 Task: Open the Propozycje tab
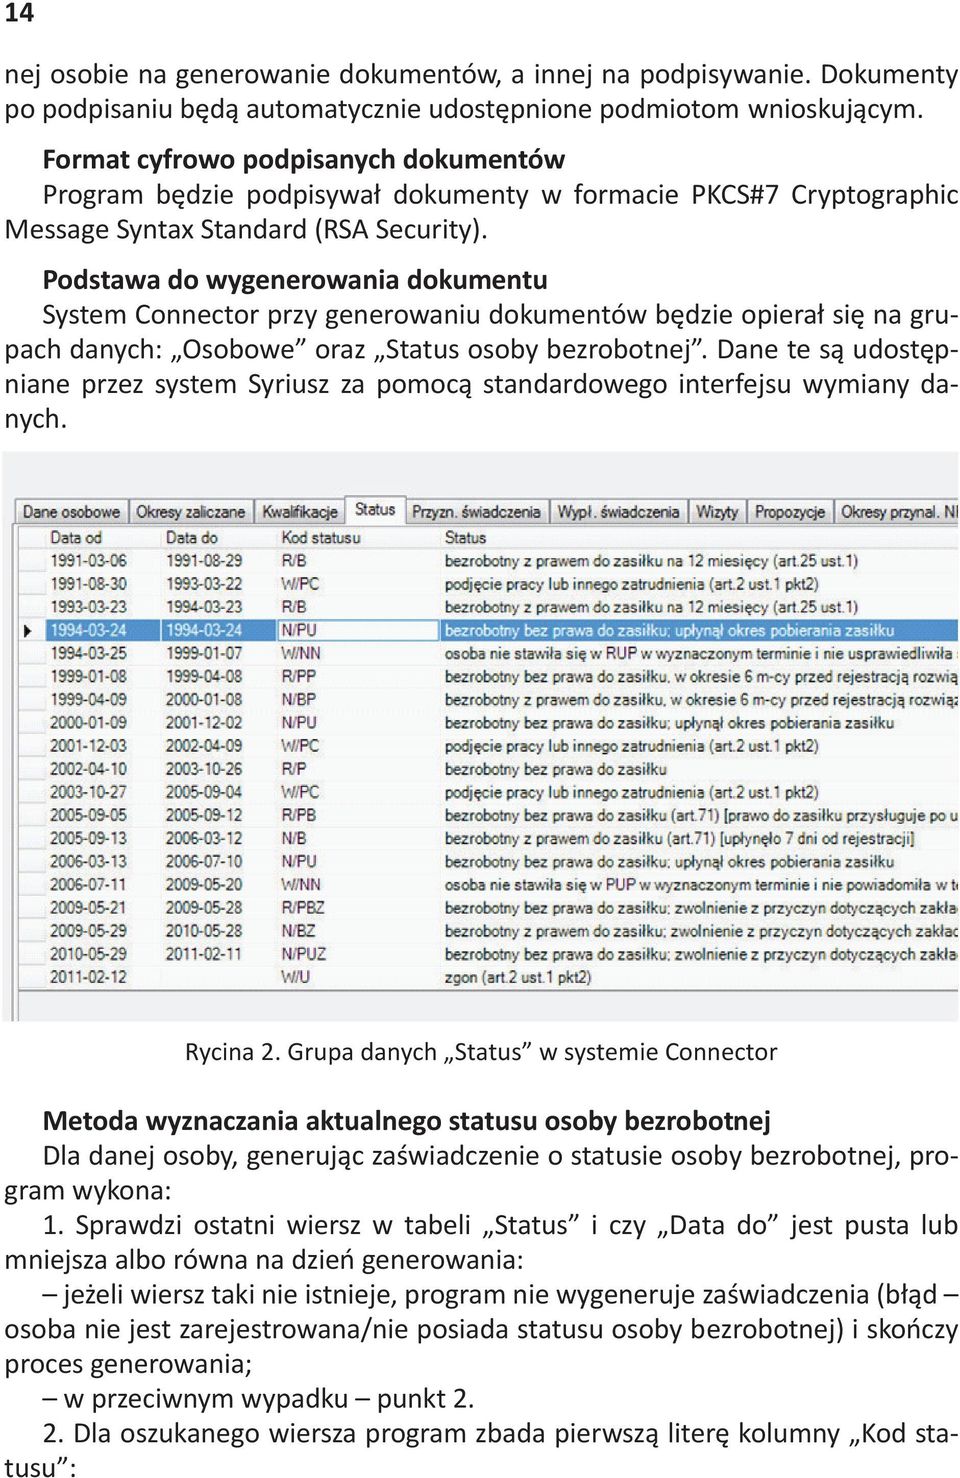point(790,512)
